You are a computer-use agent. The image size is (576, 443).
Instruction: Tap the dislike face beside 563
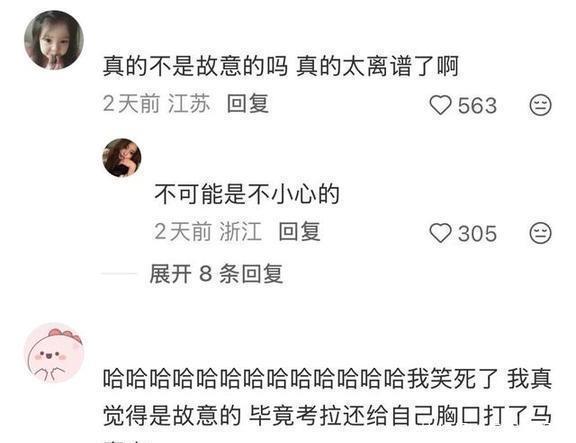click(540, 105)
